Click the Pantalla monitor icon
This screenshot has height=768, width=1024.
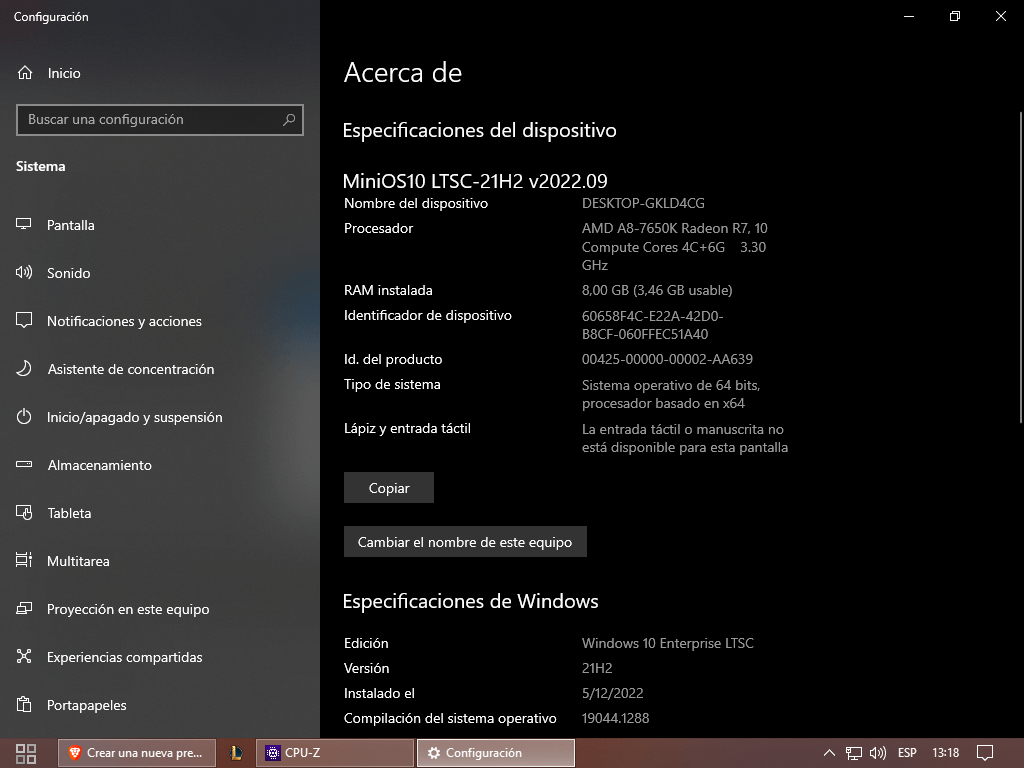pos(24,225)
